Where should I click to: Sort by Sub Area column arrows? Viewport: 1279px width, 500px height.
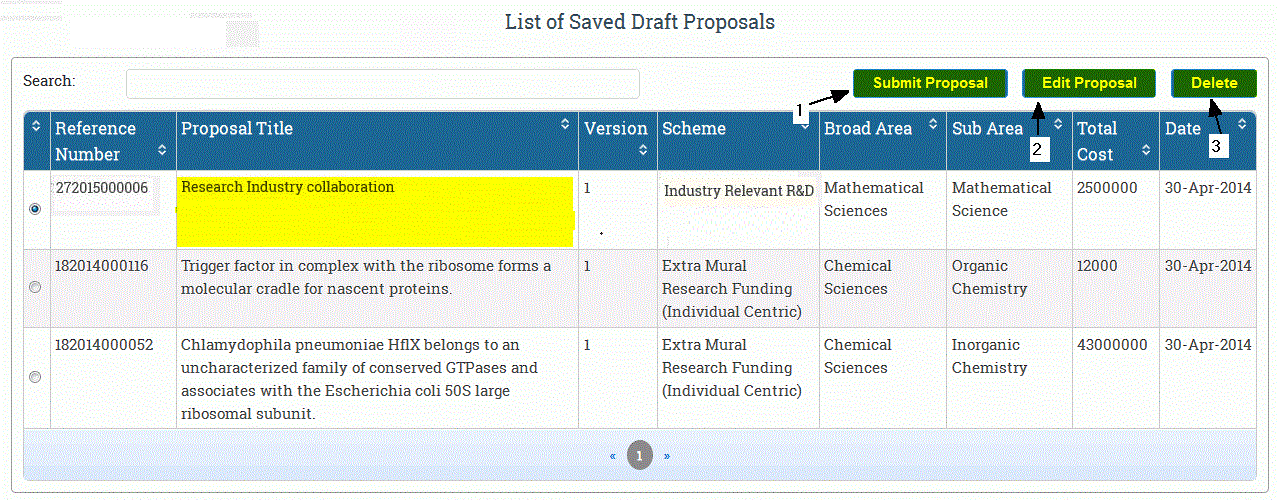pyautogui.click(x=1058, y=125)
